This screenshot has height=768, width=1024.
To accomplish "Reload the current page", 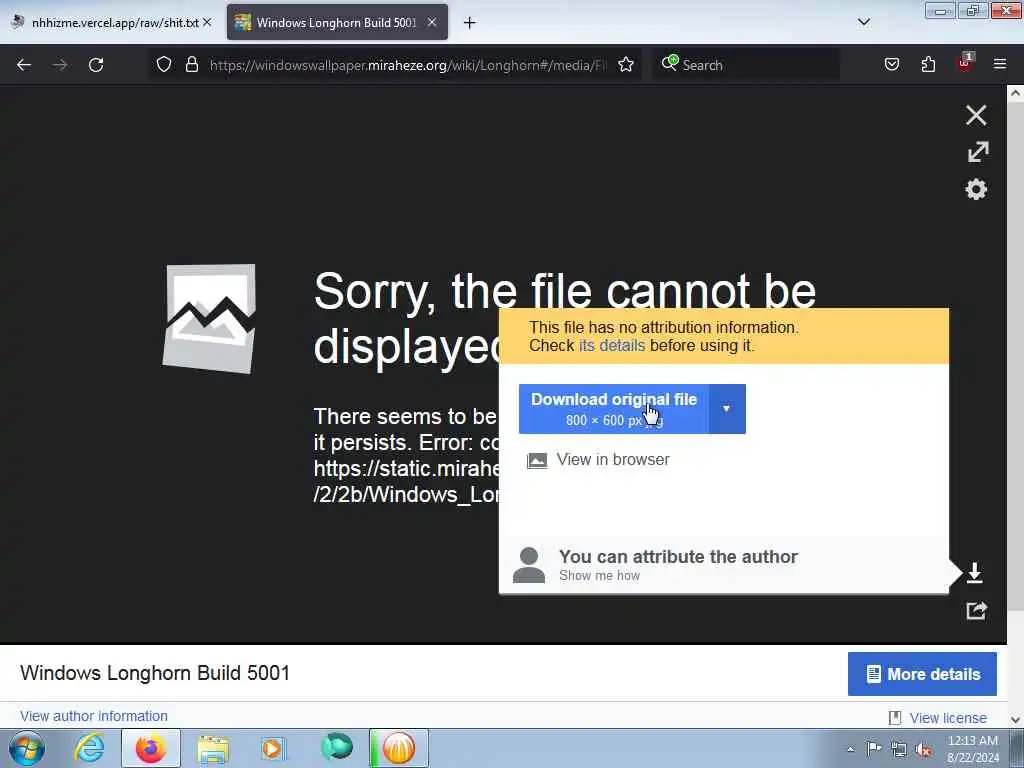I will tap(96, 65).
